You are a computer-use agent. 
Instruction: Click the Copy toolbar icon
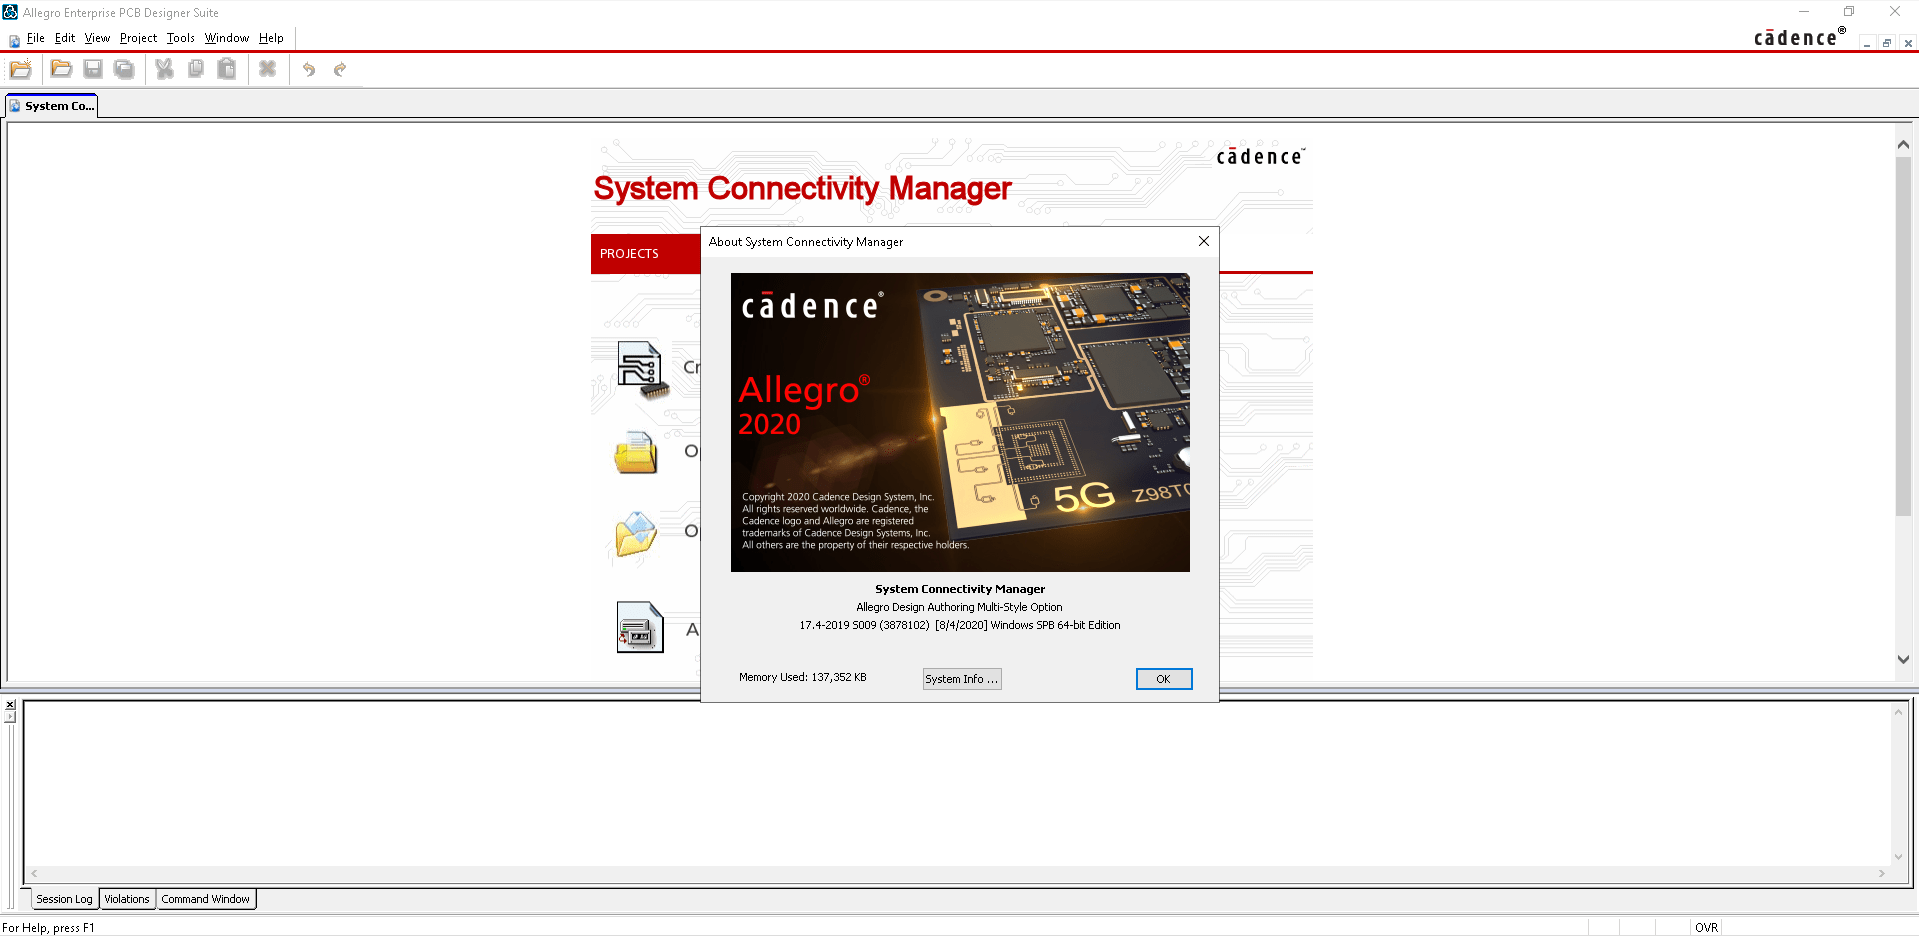tap(196, 69)
